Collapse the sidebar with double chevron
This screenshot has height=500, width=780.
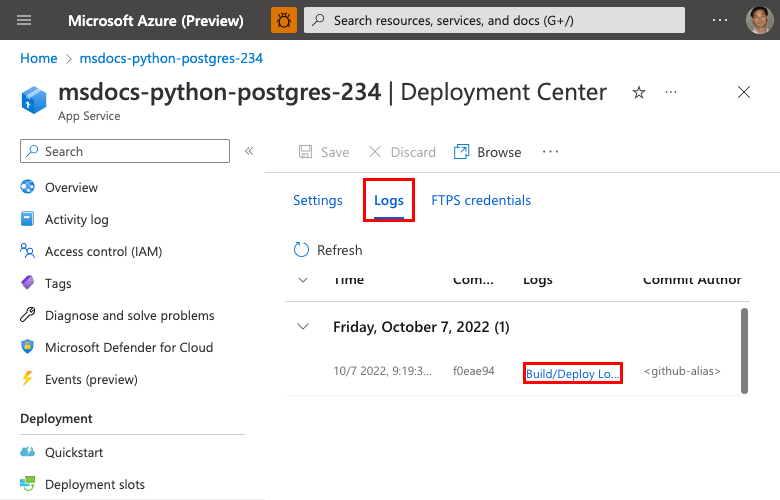click(x=249, y=151)
